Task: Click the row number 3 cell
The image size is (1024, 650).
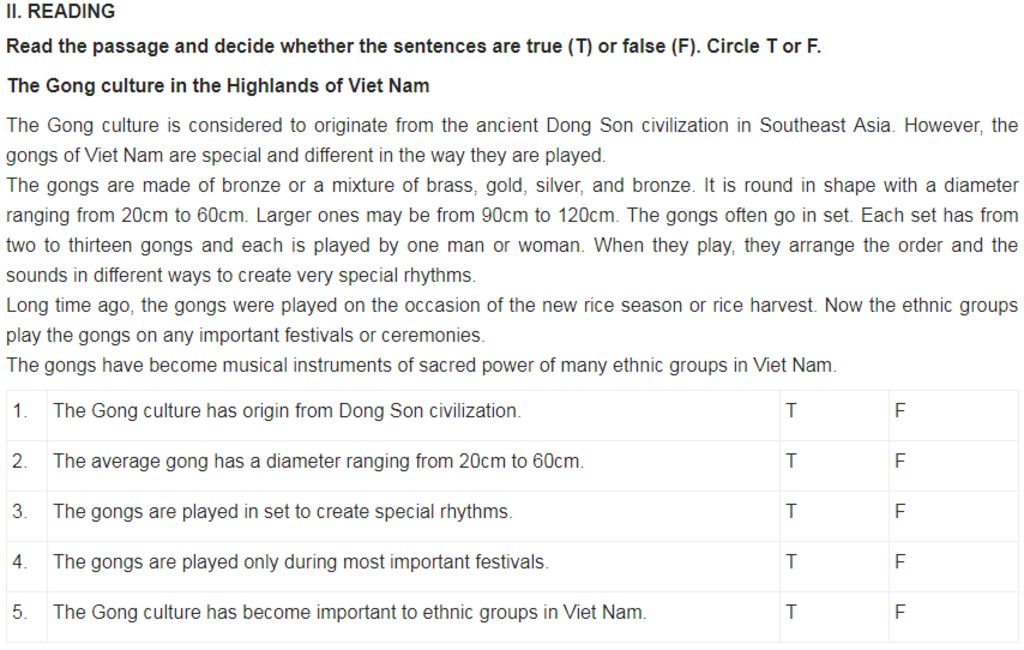Action: pos(27,512)
